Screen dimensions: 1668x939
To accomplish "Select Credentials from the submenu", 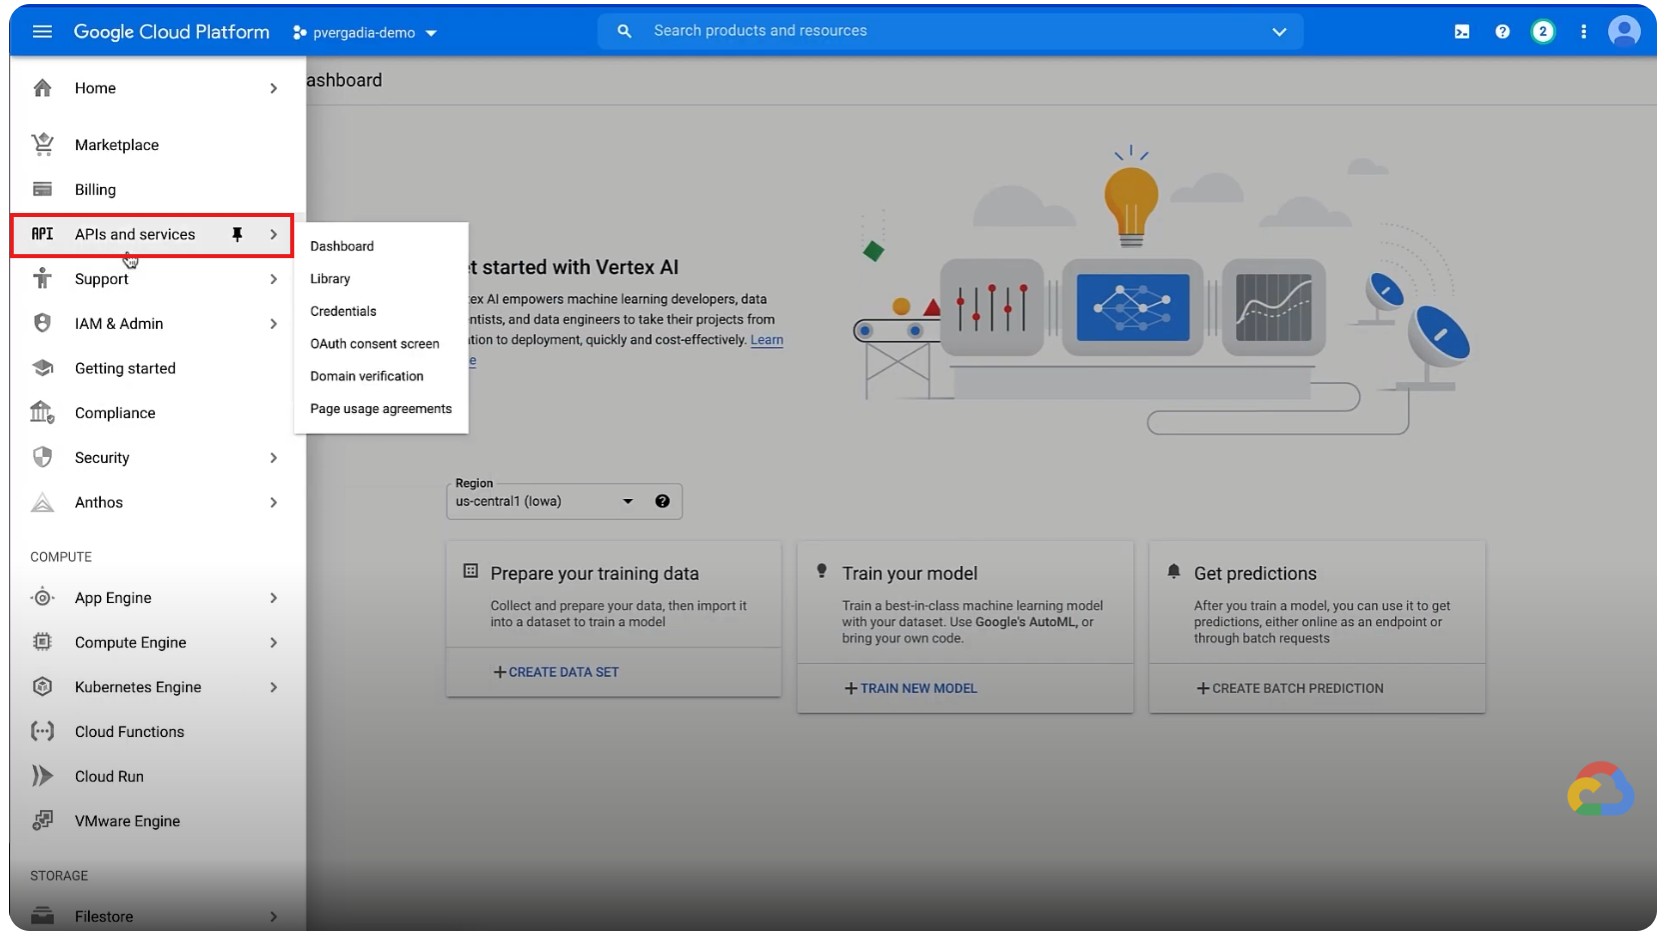I will (343, 312).
